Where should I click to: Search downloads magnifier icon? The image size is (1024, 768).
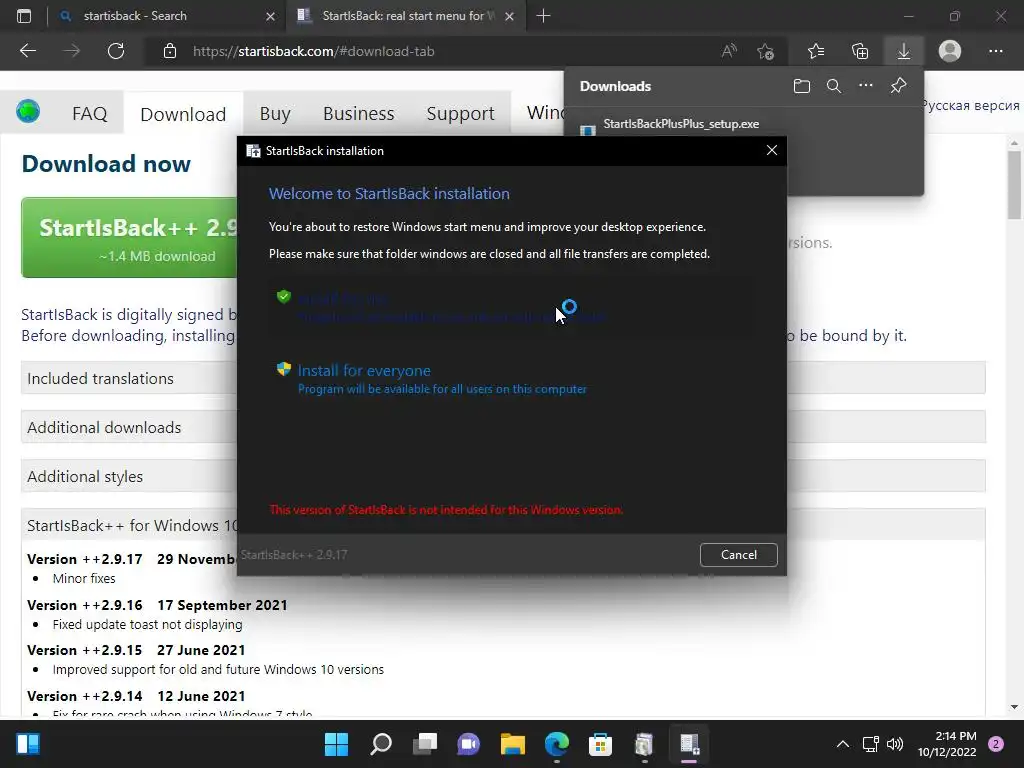click(x=834, y=86)
